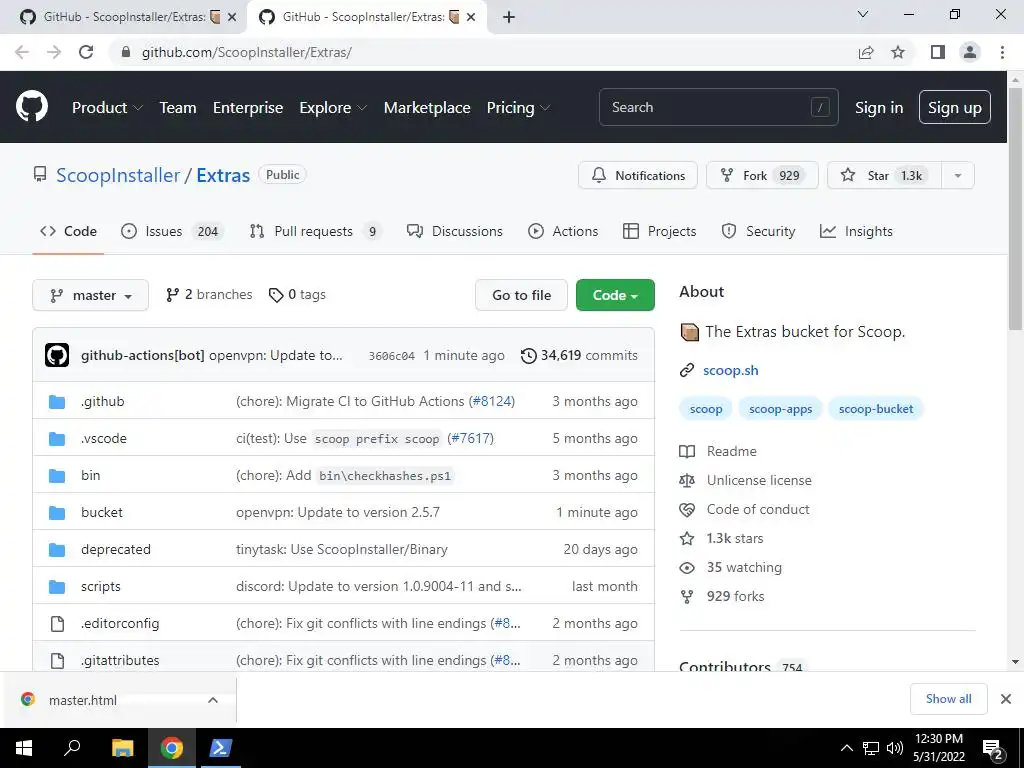Star the Extras repository
Image resolution: width=1024 pixels, height=768 pixels.
click(884, 175)
